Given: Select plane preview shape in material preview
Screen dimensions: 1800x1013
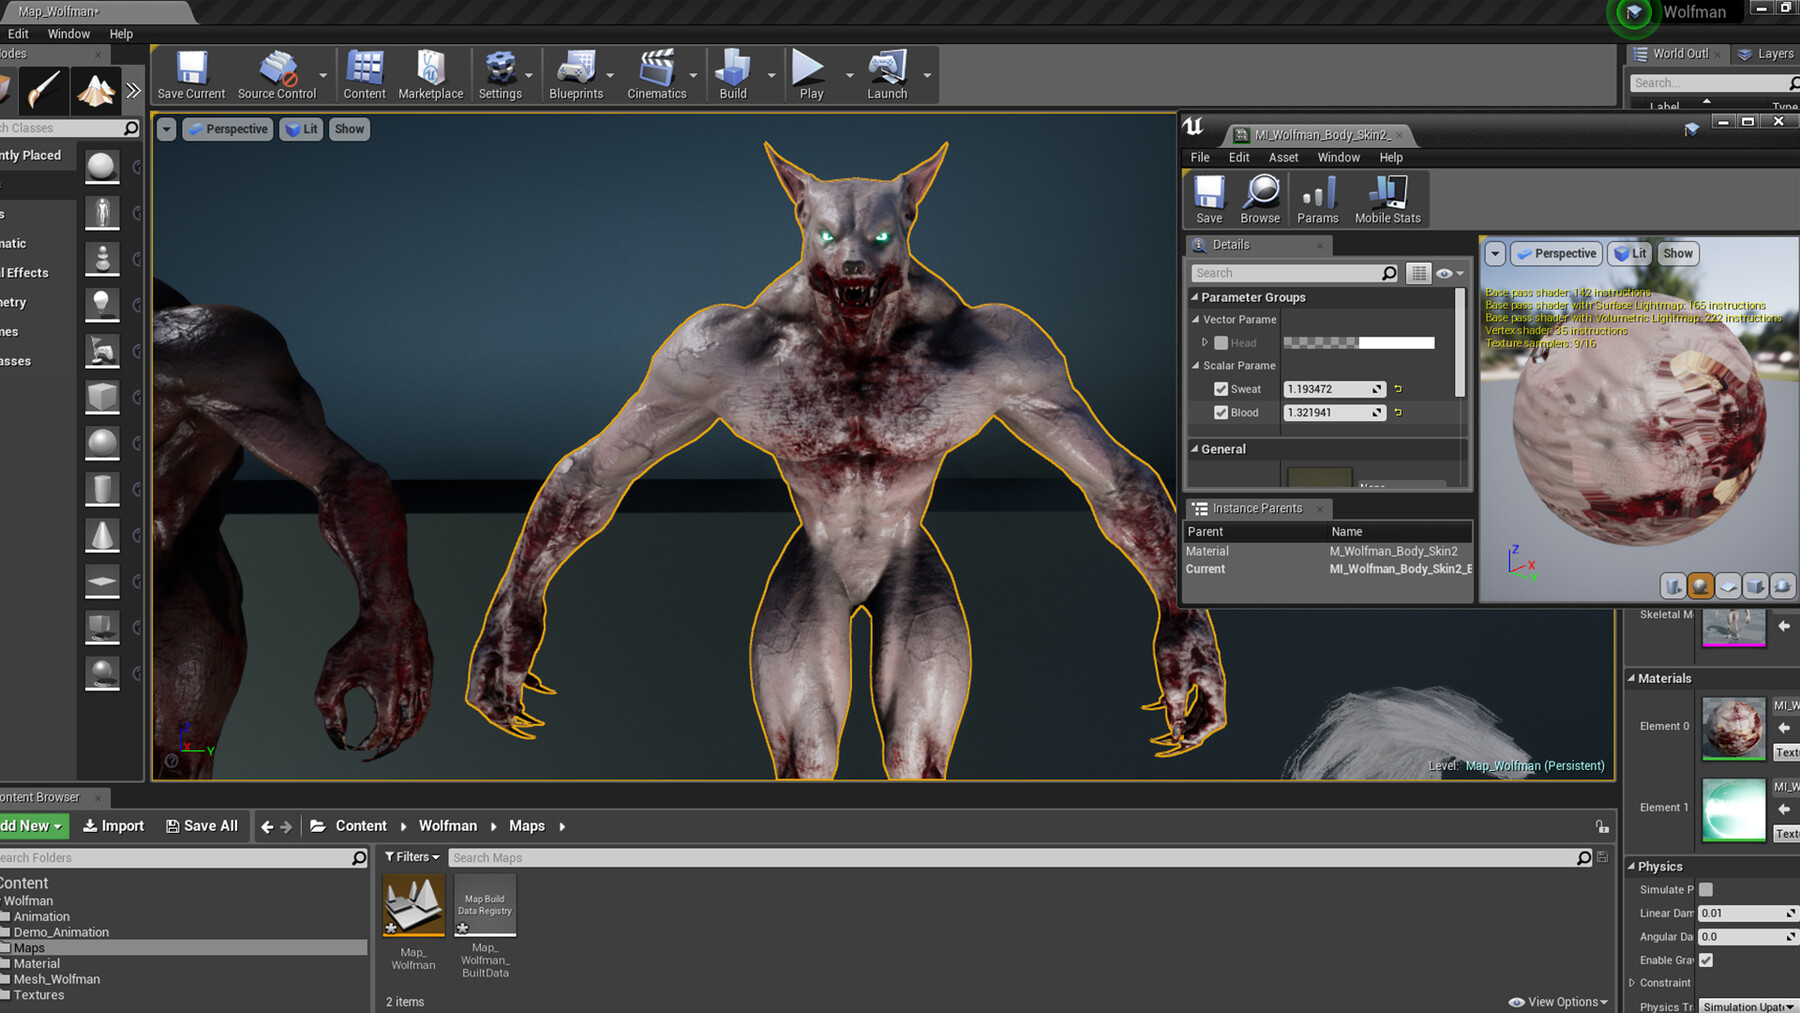Looking at the screenshot, I should (1727, 586).
